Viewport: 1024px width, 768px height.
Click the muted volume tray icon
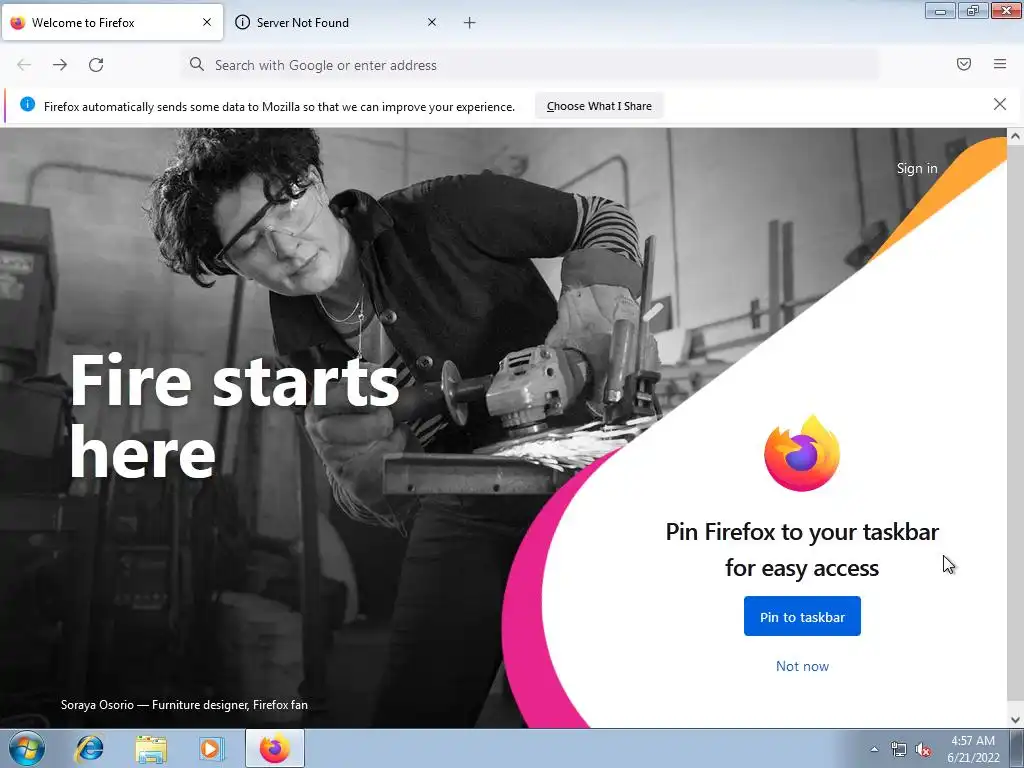[x=922, y=750]
